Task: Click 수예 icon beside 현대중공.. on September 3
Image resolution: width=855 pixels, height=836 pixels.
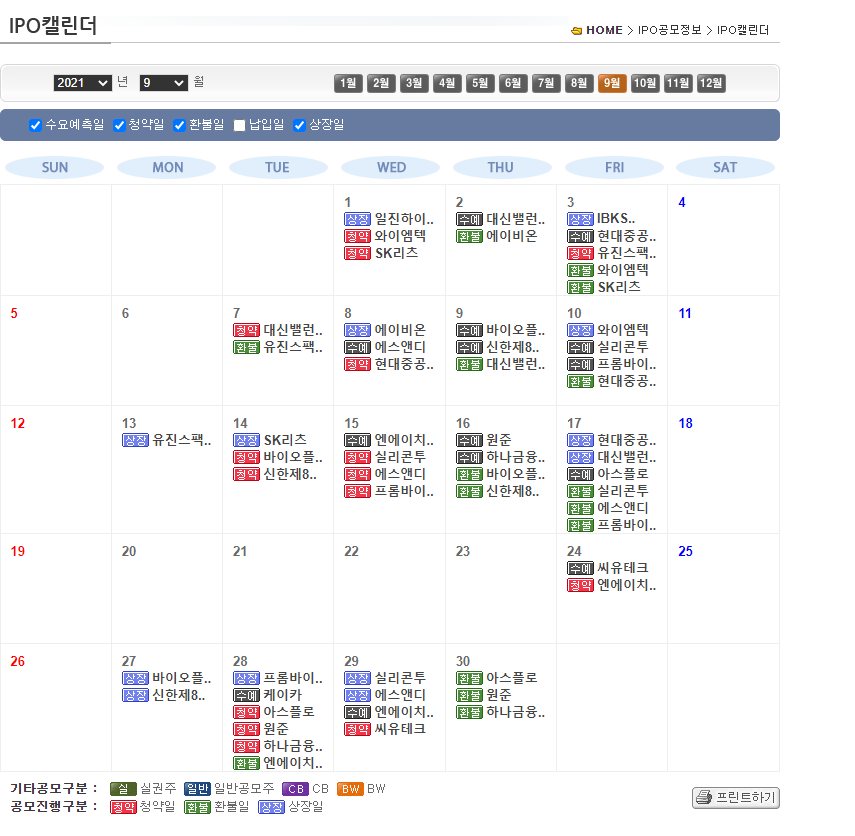Action: click(580, 236)
